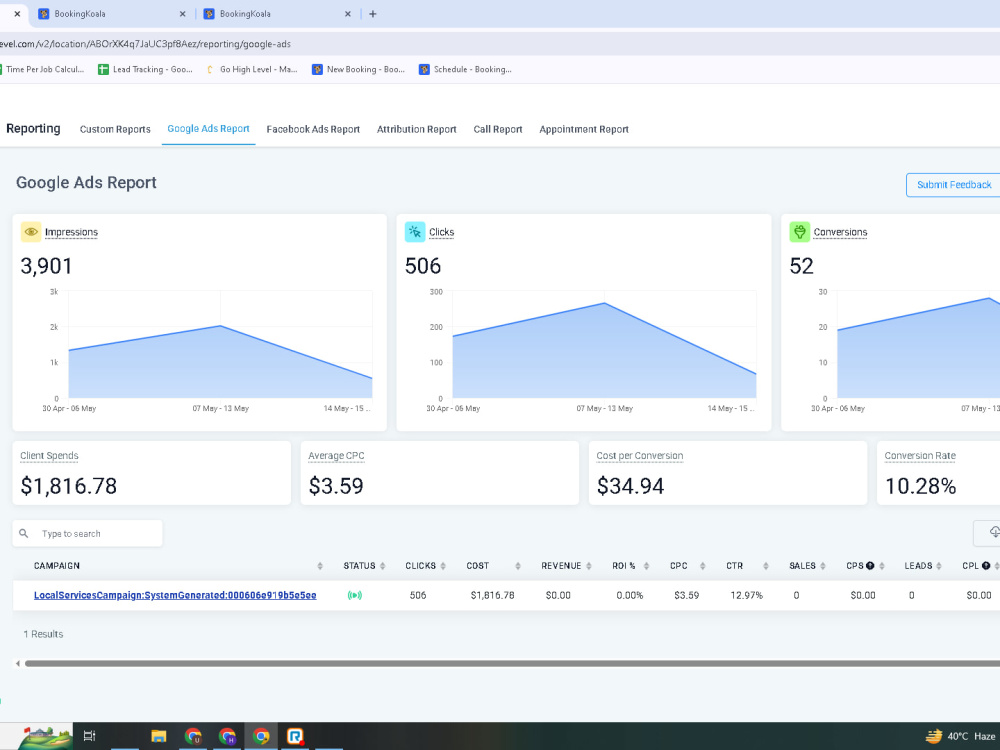Image resolution: width=1000 pixels, height=750 pixels.
Task: Open the CPL info tooltip icon
Action: click(x=986, y=566)
